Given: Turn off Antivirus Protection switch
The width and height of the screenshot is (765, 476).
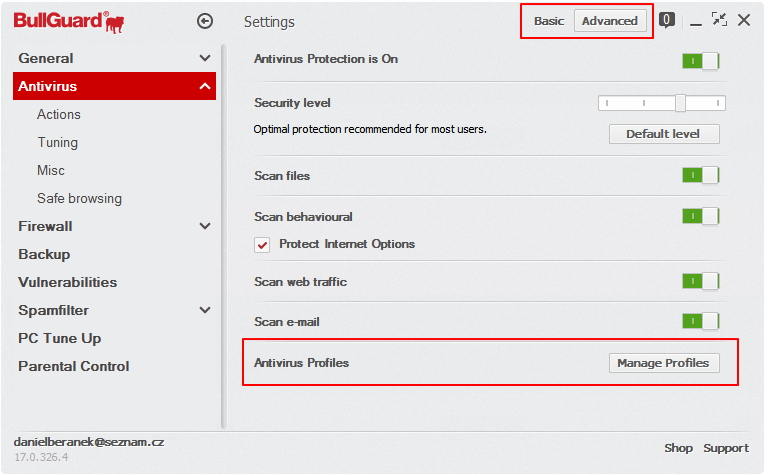Looking at the screenshot, I should click(700, 60).
